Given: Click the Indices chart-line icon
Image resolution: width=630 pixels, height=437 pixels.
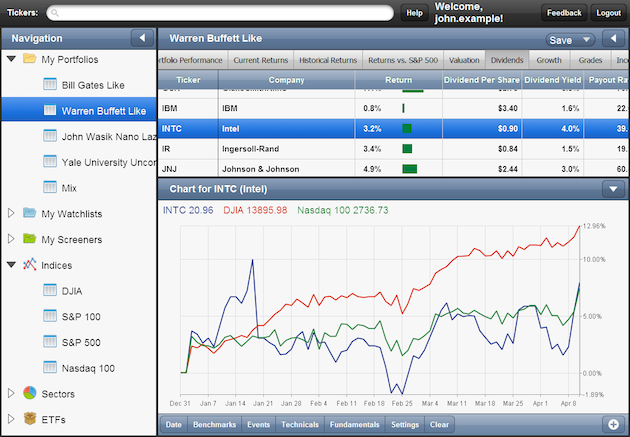Looking at the screenshot, I should pos(29,264).
